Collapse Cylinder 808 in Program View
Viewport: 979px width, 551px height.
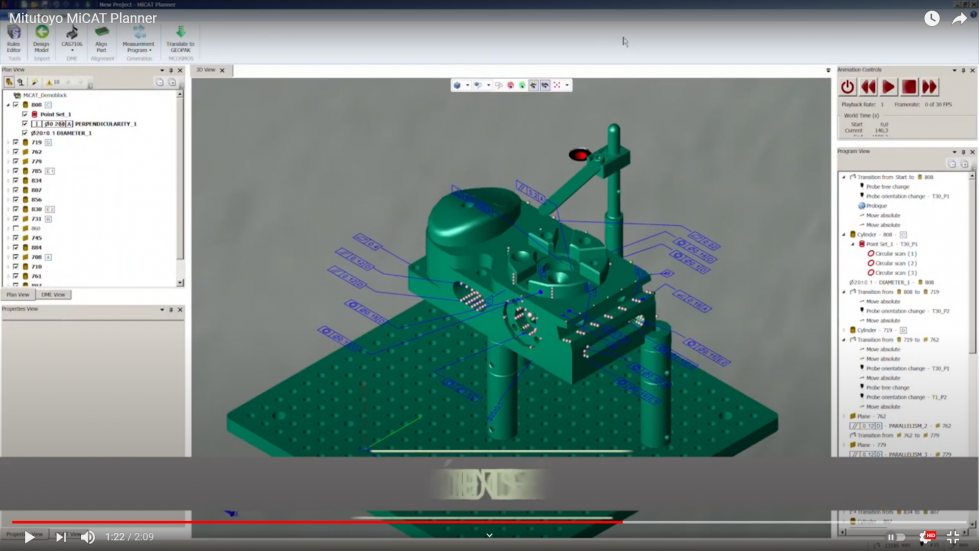[844, 235]
